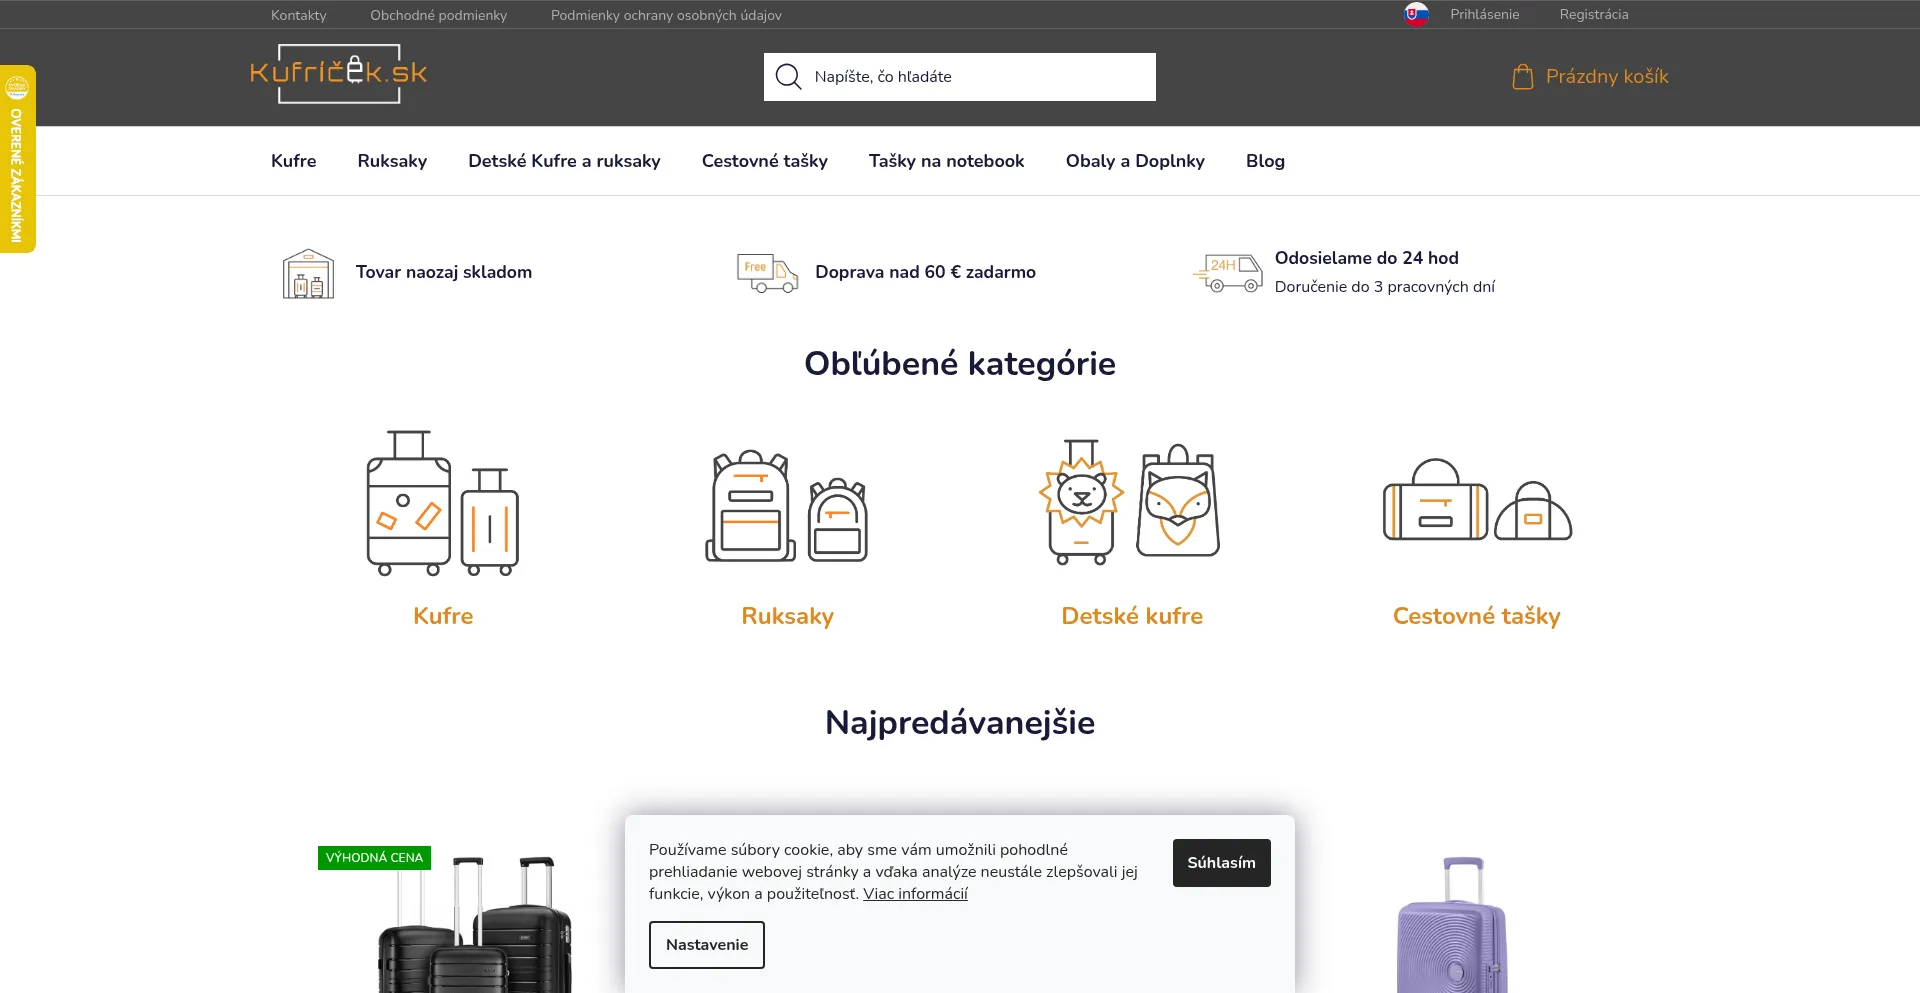This screenshot has height=993, width=1920.
Task: Accept cookies with the Súhlasím button
Action: [x=1221, y=863]
